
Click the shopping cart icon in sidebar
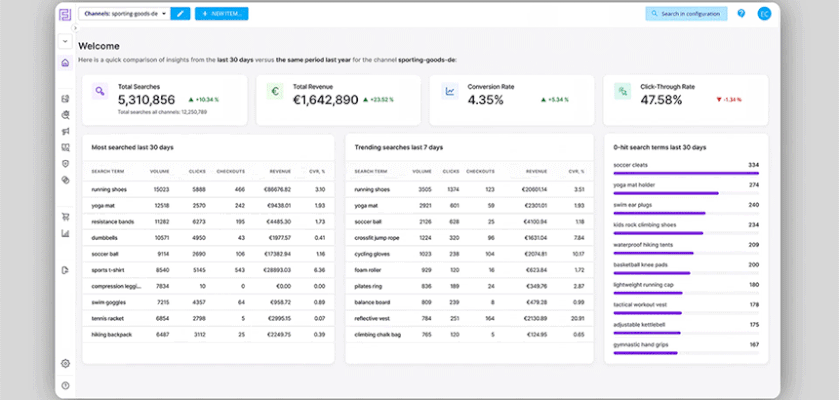65,216
